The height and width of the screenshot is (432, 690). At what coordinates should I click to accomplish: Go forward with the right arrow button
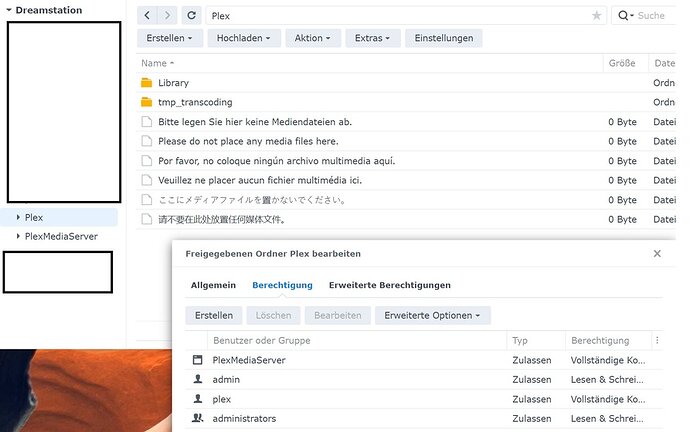click(x=167, y=15)
